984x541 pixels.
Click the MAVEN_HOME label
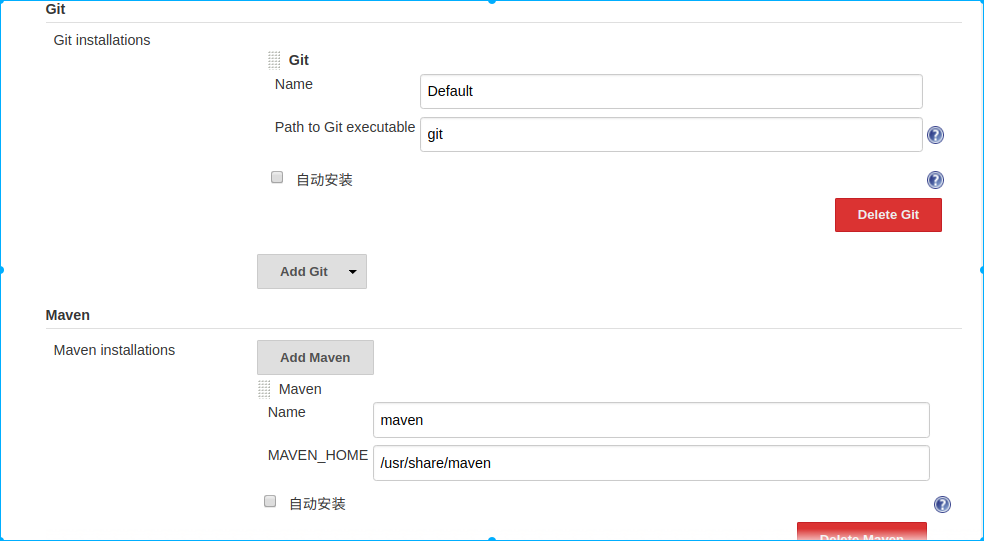click(318, 456)
